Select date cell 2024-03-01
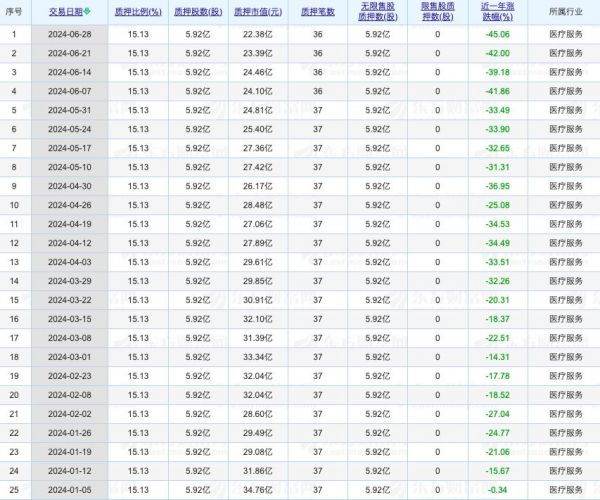Screen dimensions: 600x500 [70, 357]
